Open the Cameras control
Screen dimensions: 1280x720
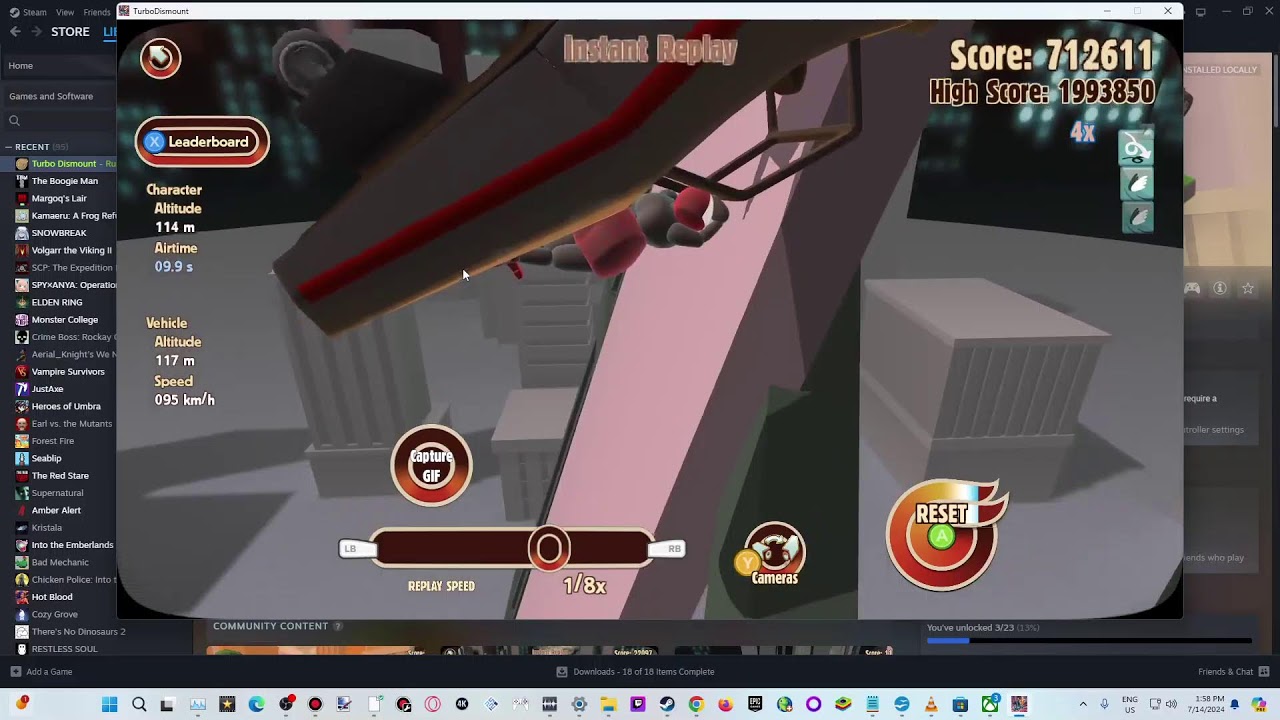tap(774, 554)
